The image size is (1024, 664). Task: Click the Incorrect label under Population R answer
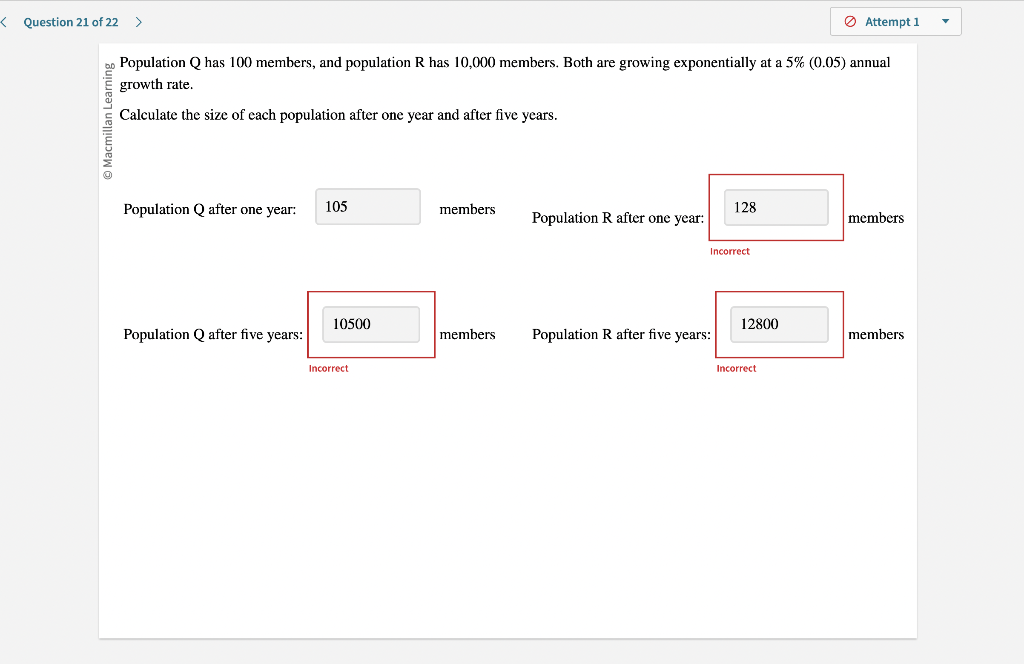(730, 251)
